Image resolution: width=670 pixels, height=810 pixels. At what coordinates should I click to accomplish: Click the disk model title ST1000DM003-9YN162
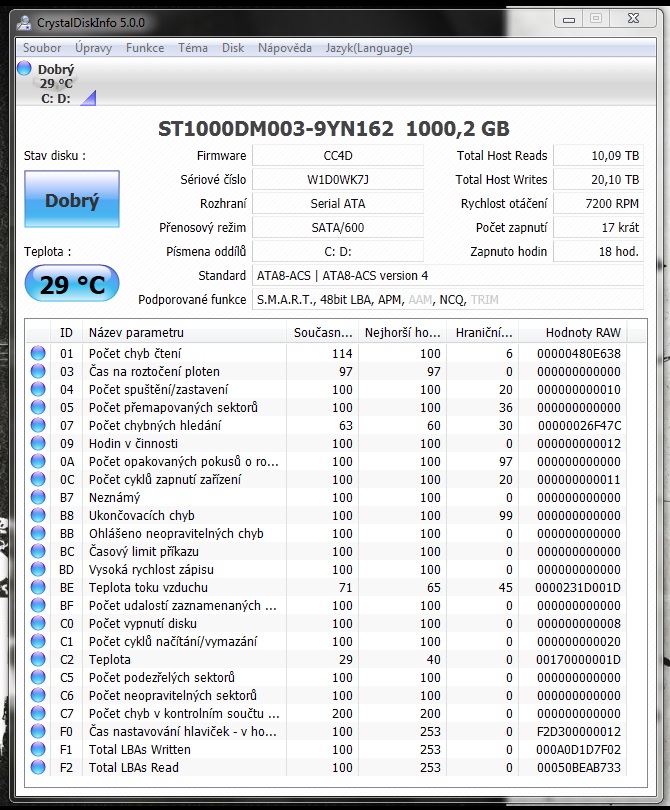tap(276, 129)
